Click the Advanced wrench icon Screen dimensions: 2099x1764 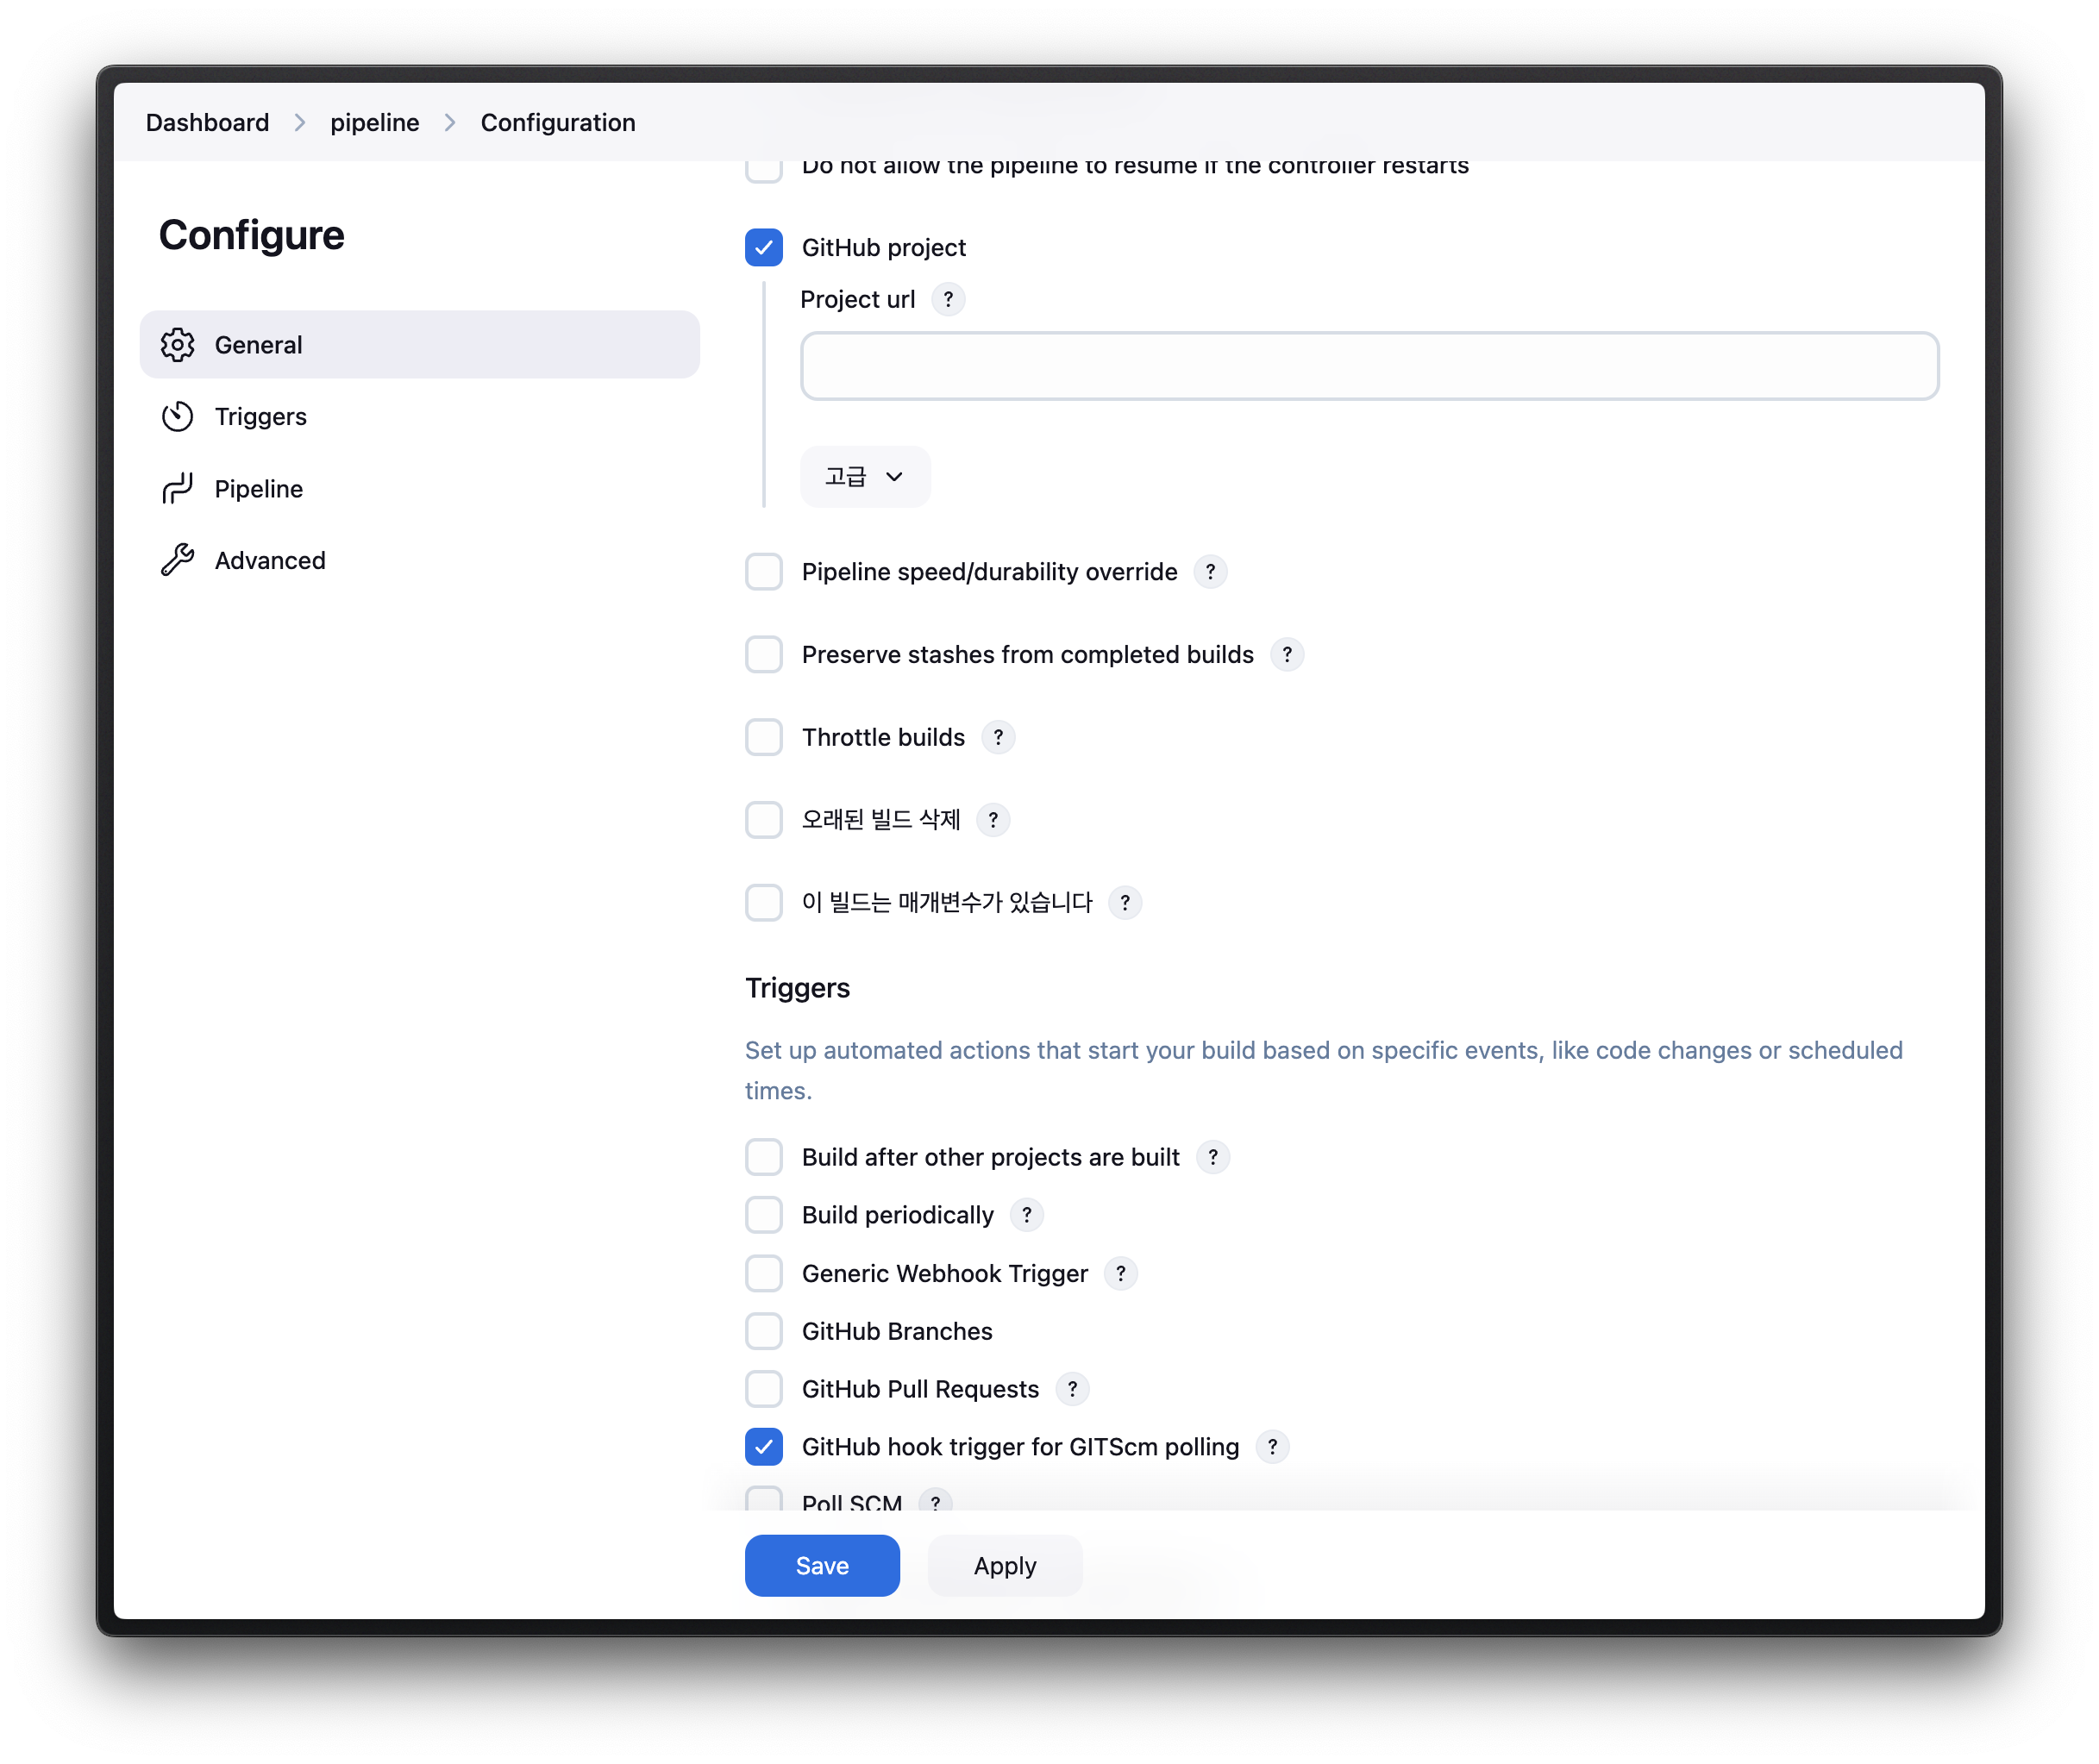click(177, 561)
